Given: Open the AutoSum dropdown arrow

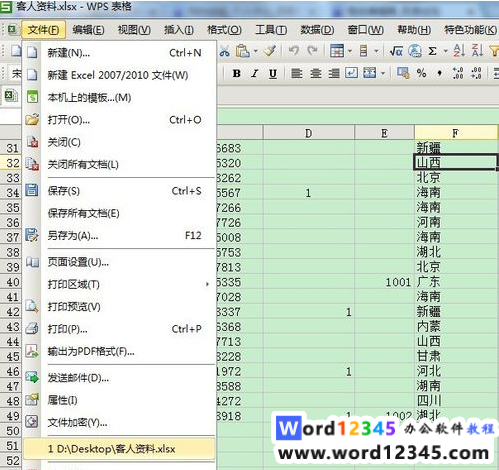Looking at the screenshot, I should click(446, 51).
